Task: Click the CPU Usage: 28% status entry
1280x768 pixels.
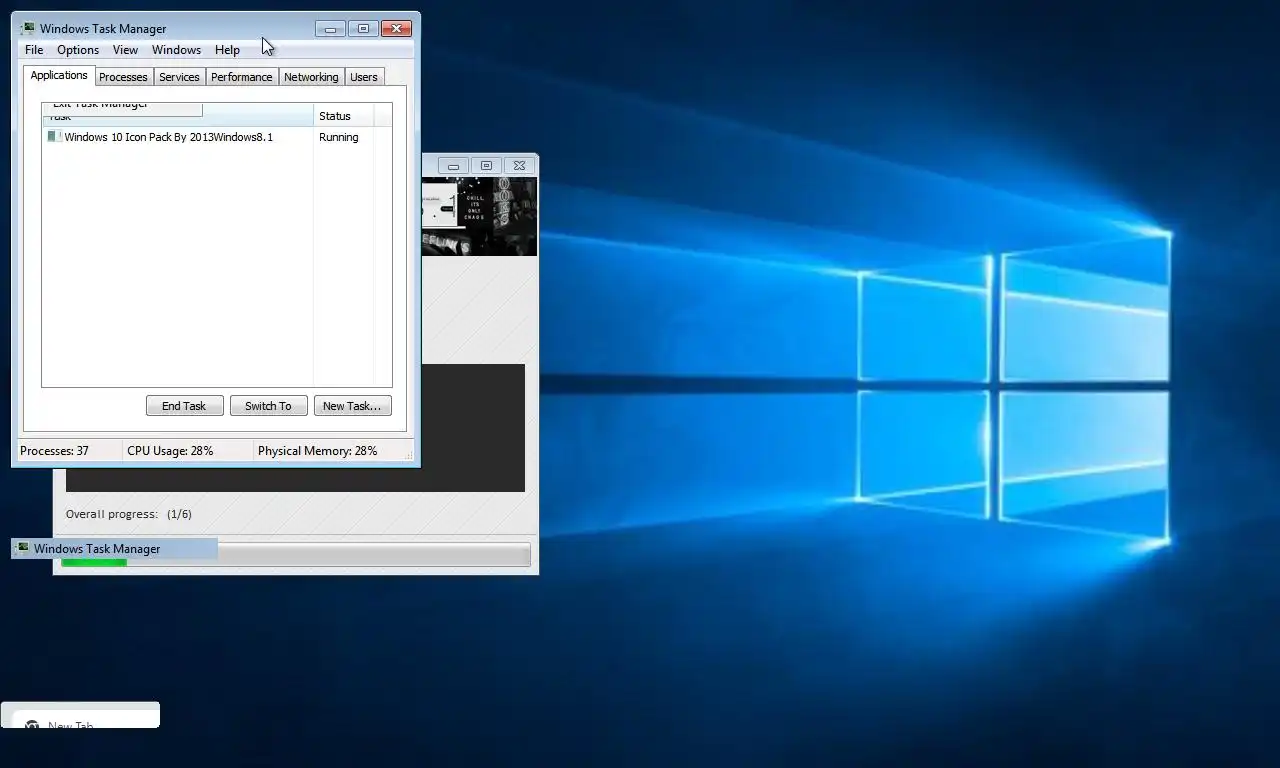Action: pos(170,451)
